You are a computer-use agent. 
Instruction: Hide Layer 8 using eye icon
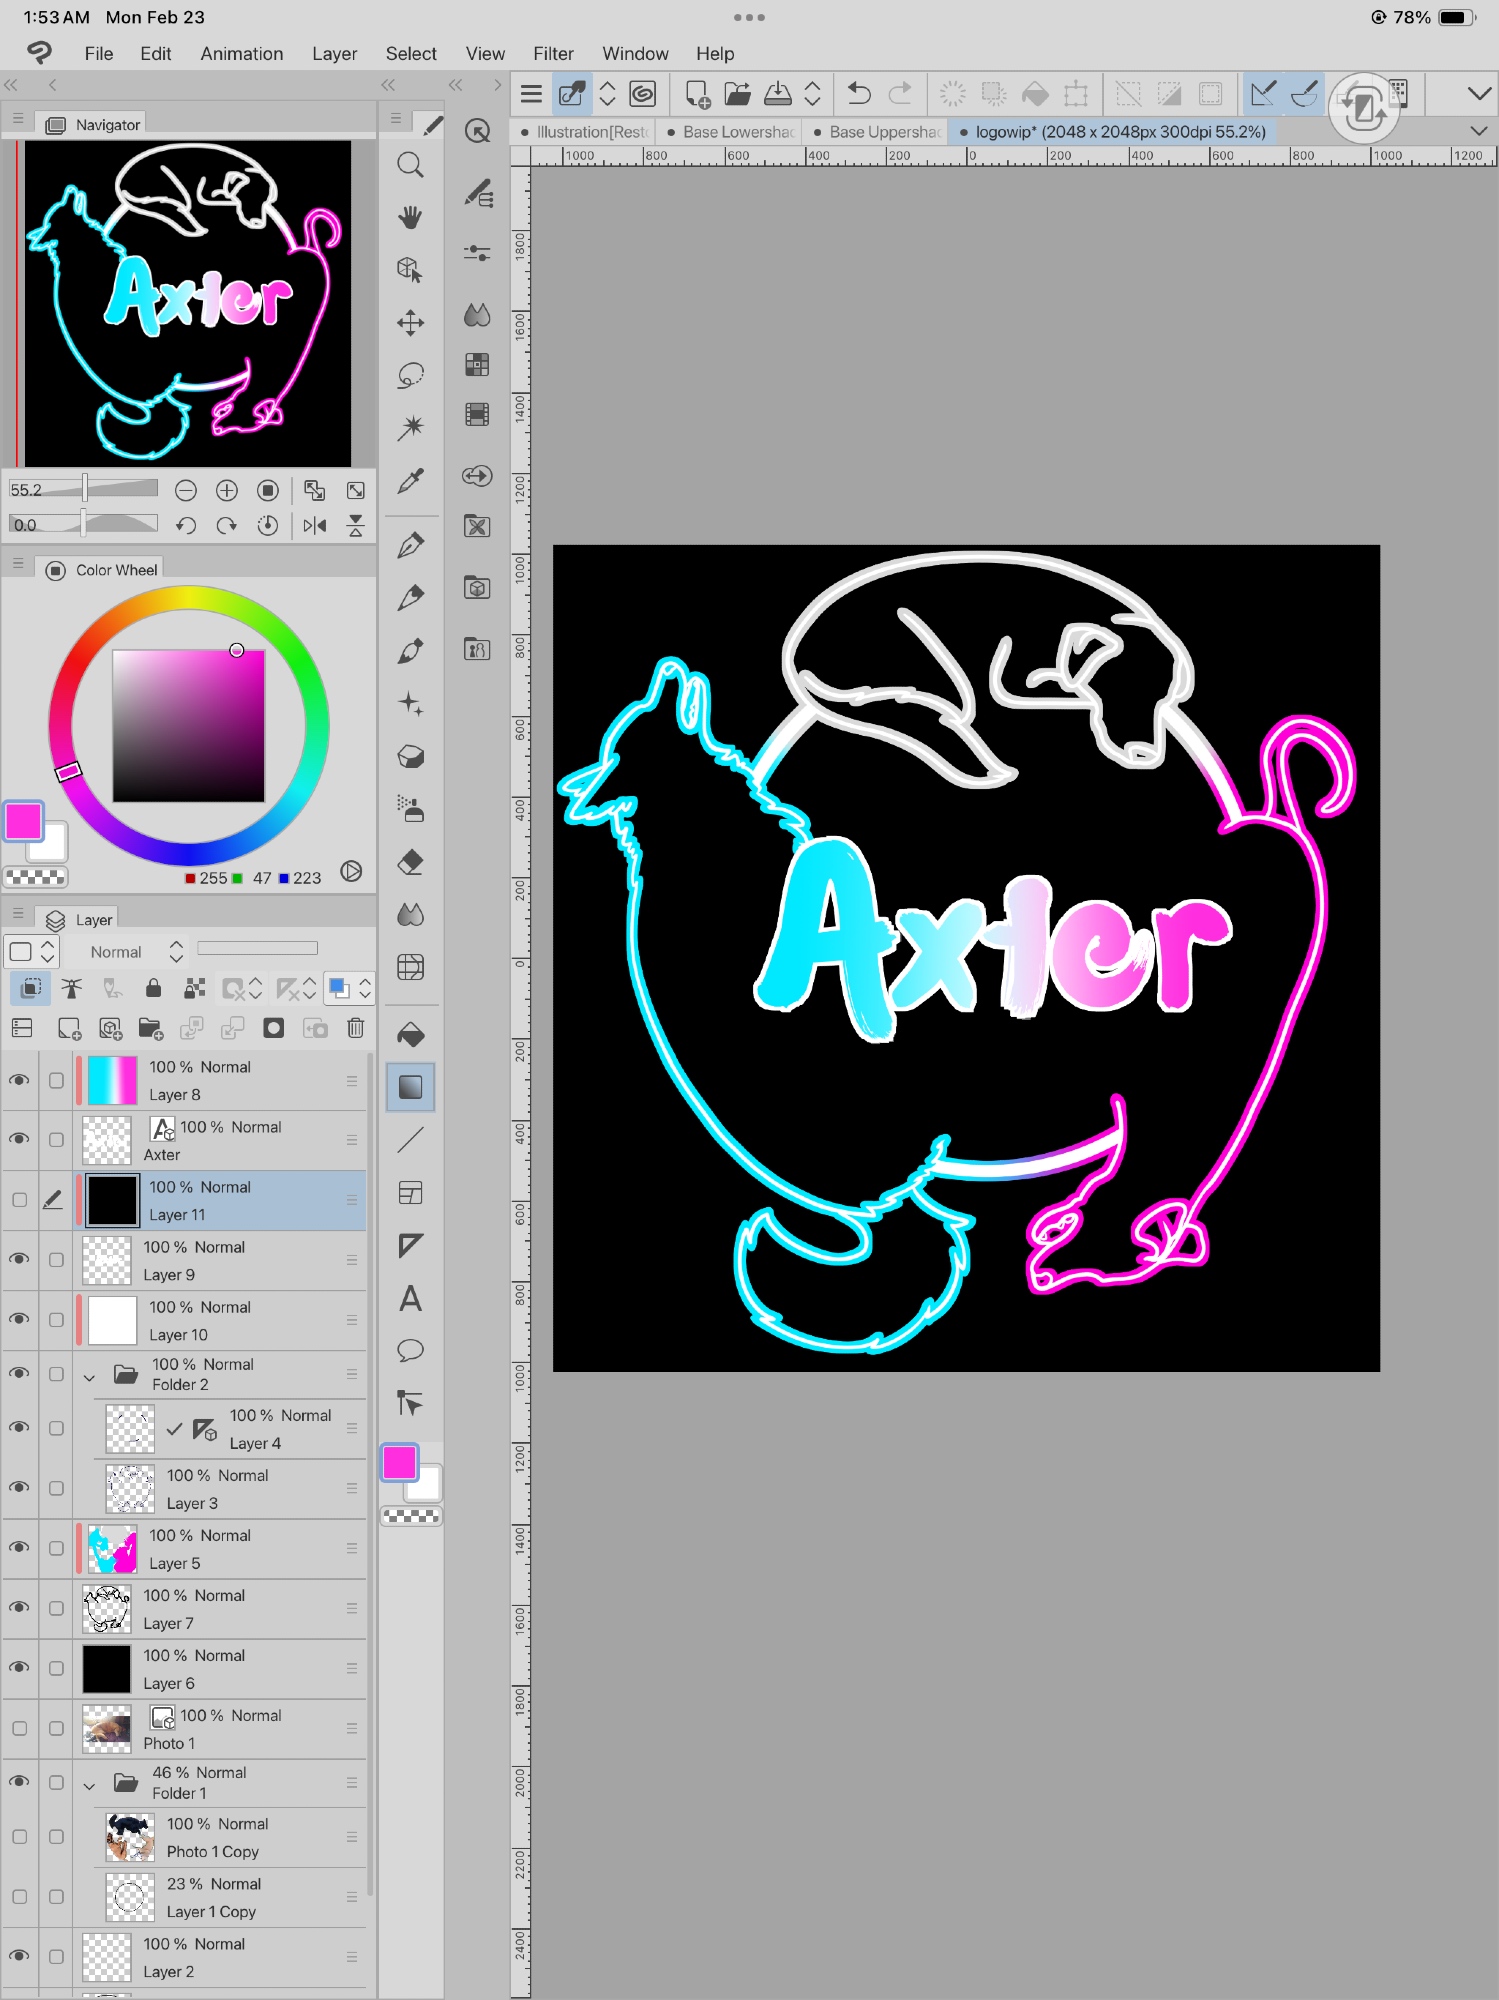(x=19, y=1080)
